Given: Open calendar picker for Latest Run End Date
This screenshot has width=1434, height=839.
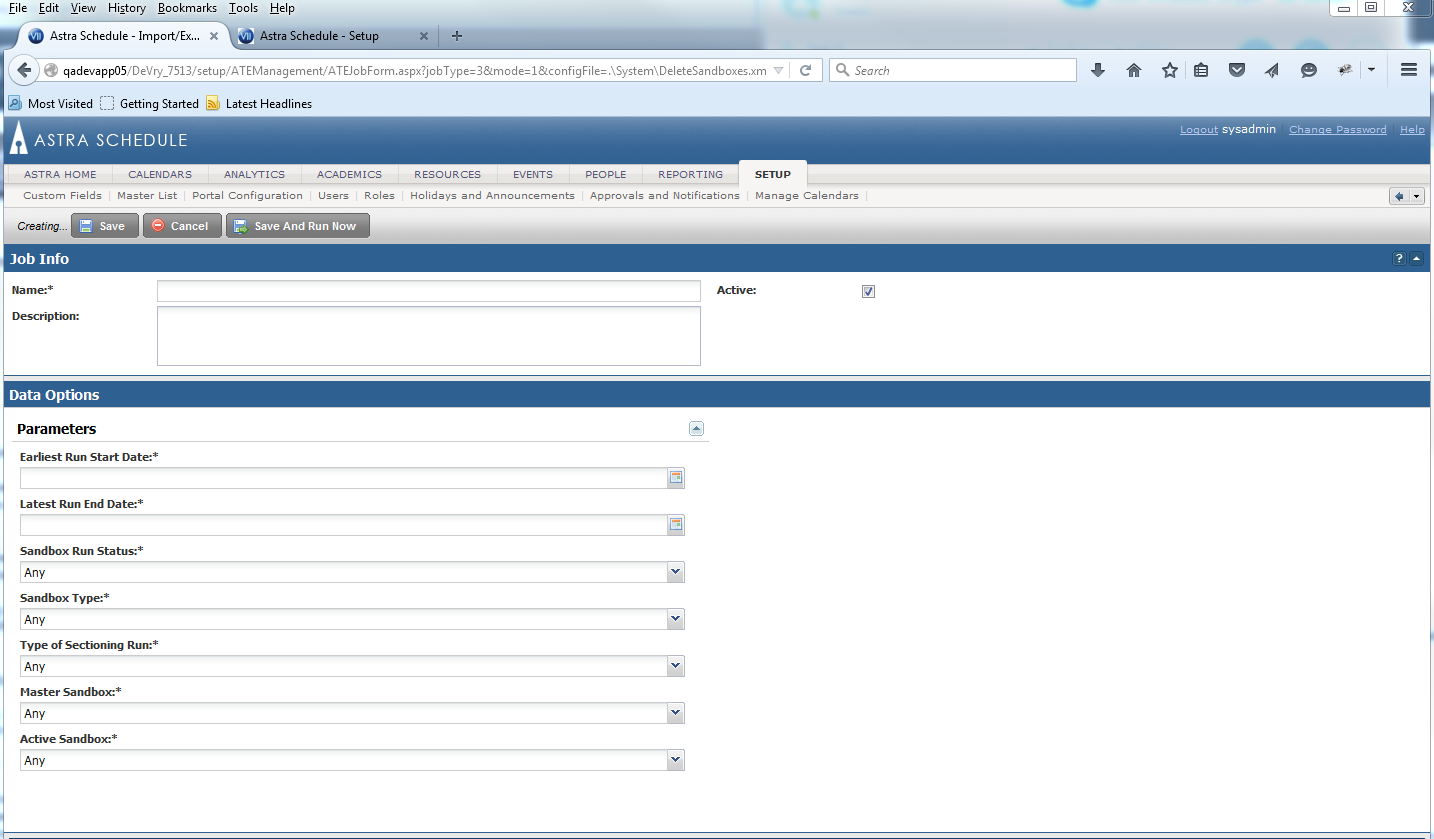Looking at the screenshot, I should point(676,525).
